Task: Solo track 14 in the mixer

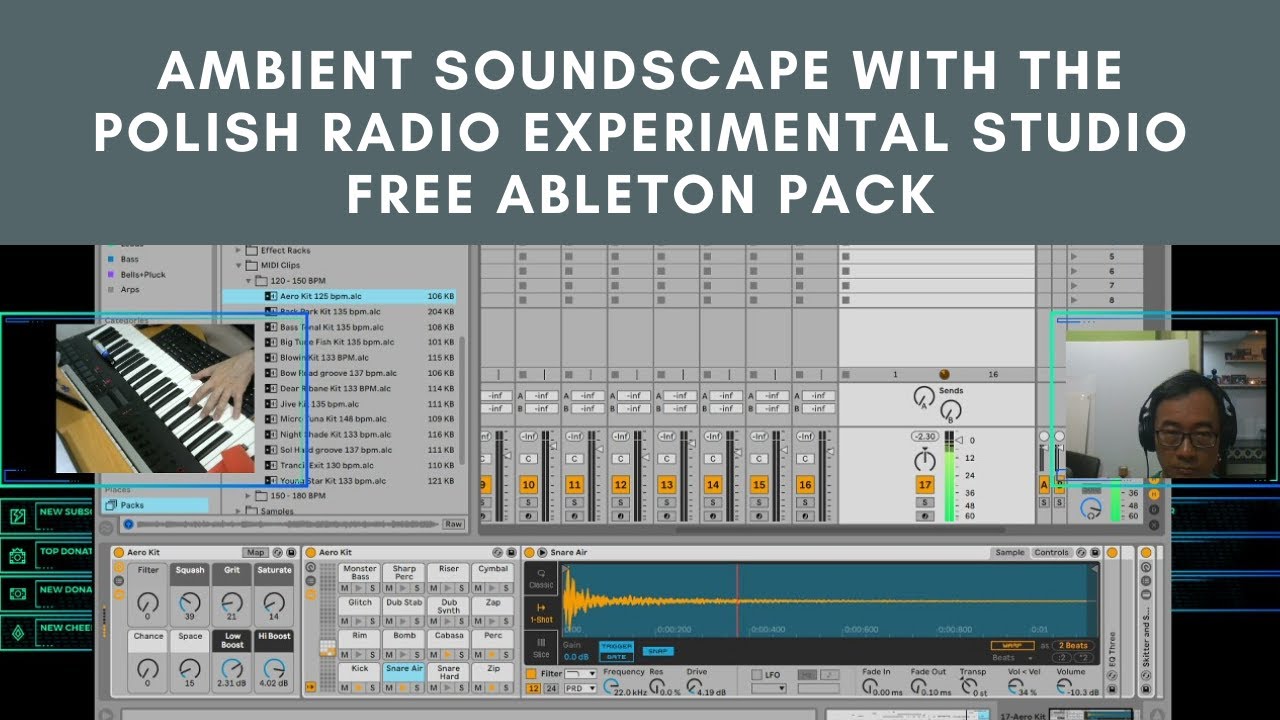Action: (x=713, y=502)
